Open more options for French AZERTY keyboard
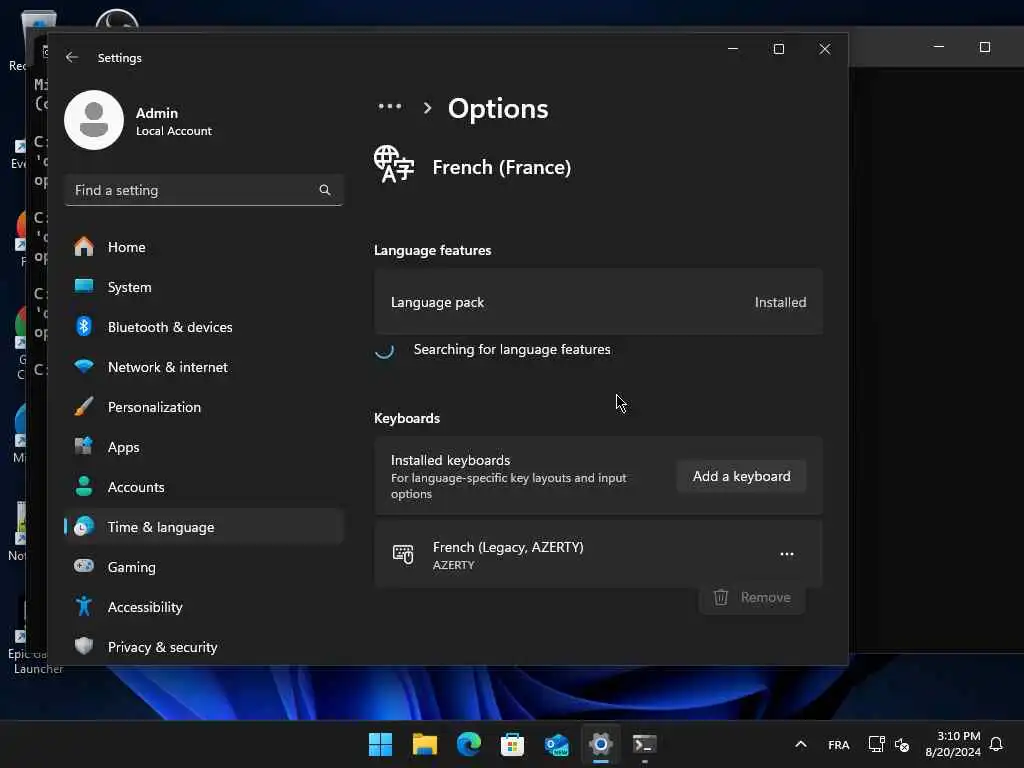 (787, 554)
